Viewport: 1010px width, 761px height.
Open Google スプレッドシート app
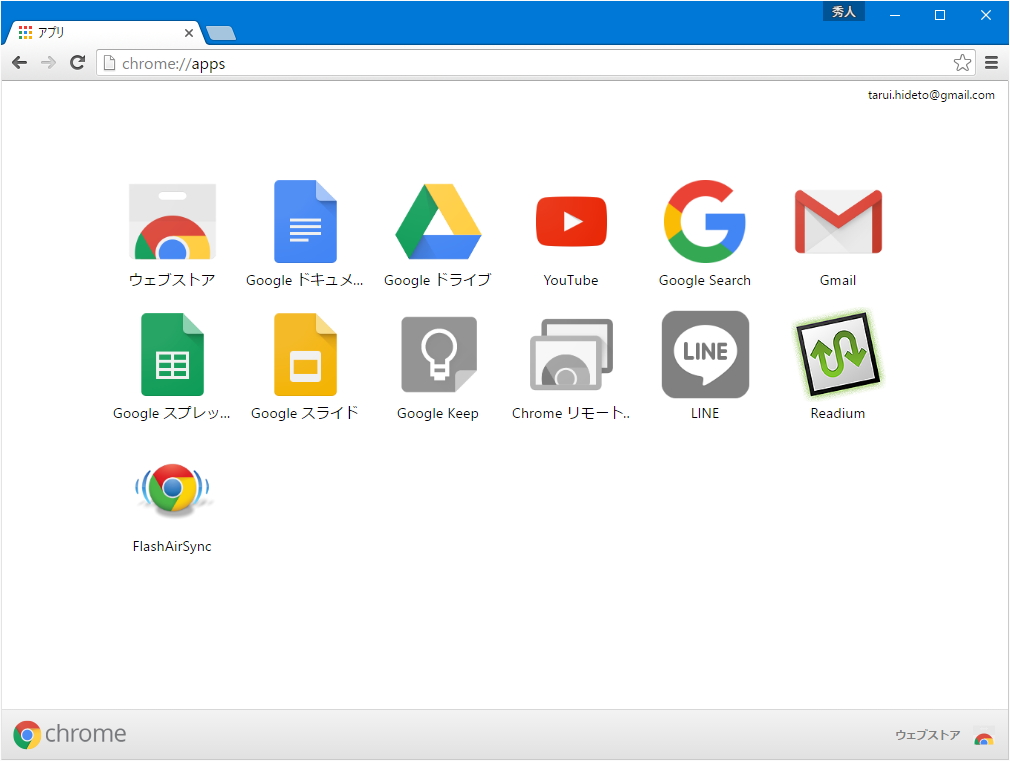(x=172, y=354)
